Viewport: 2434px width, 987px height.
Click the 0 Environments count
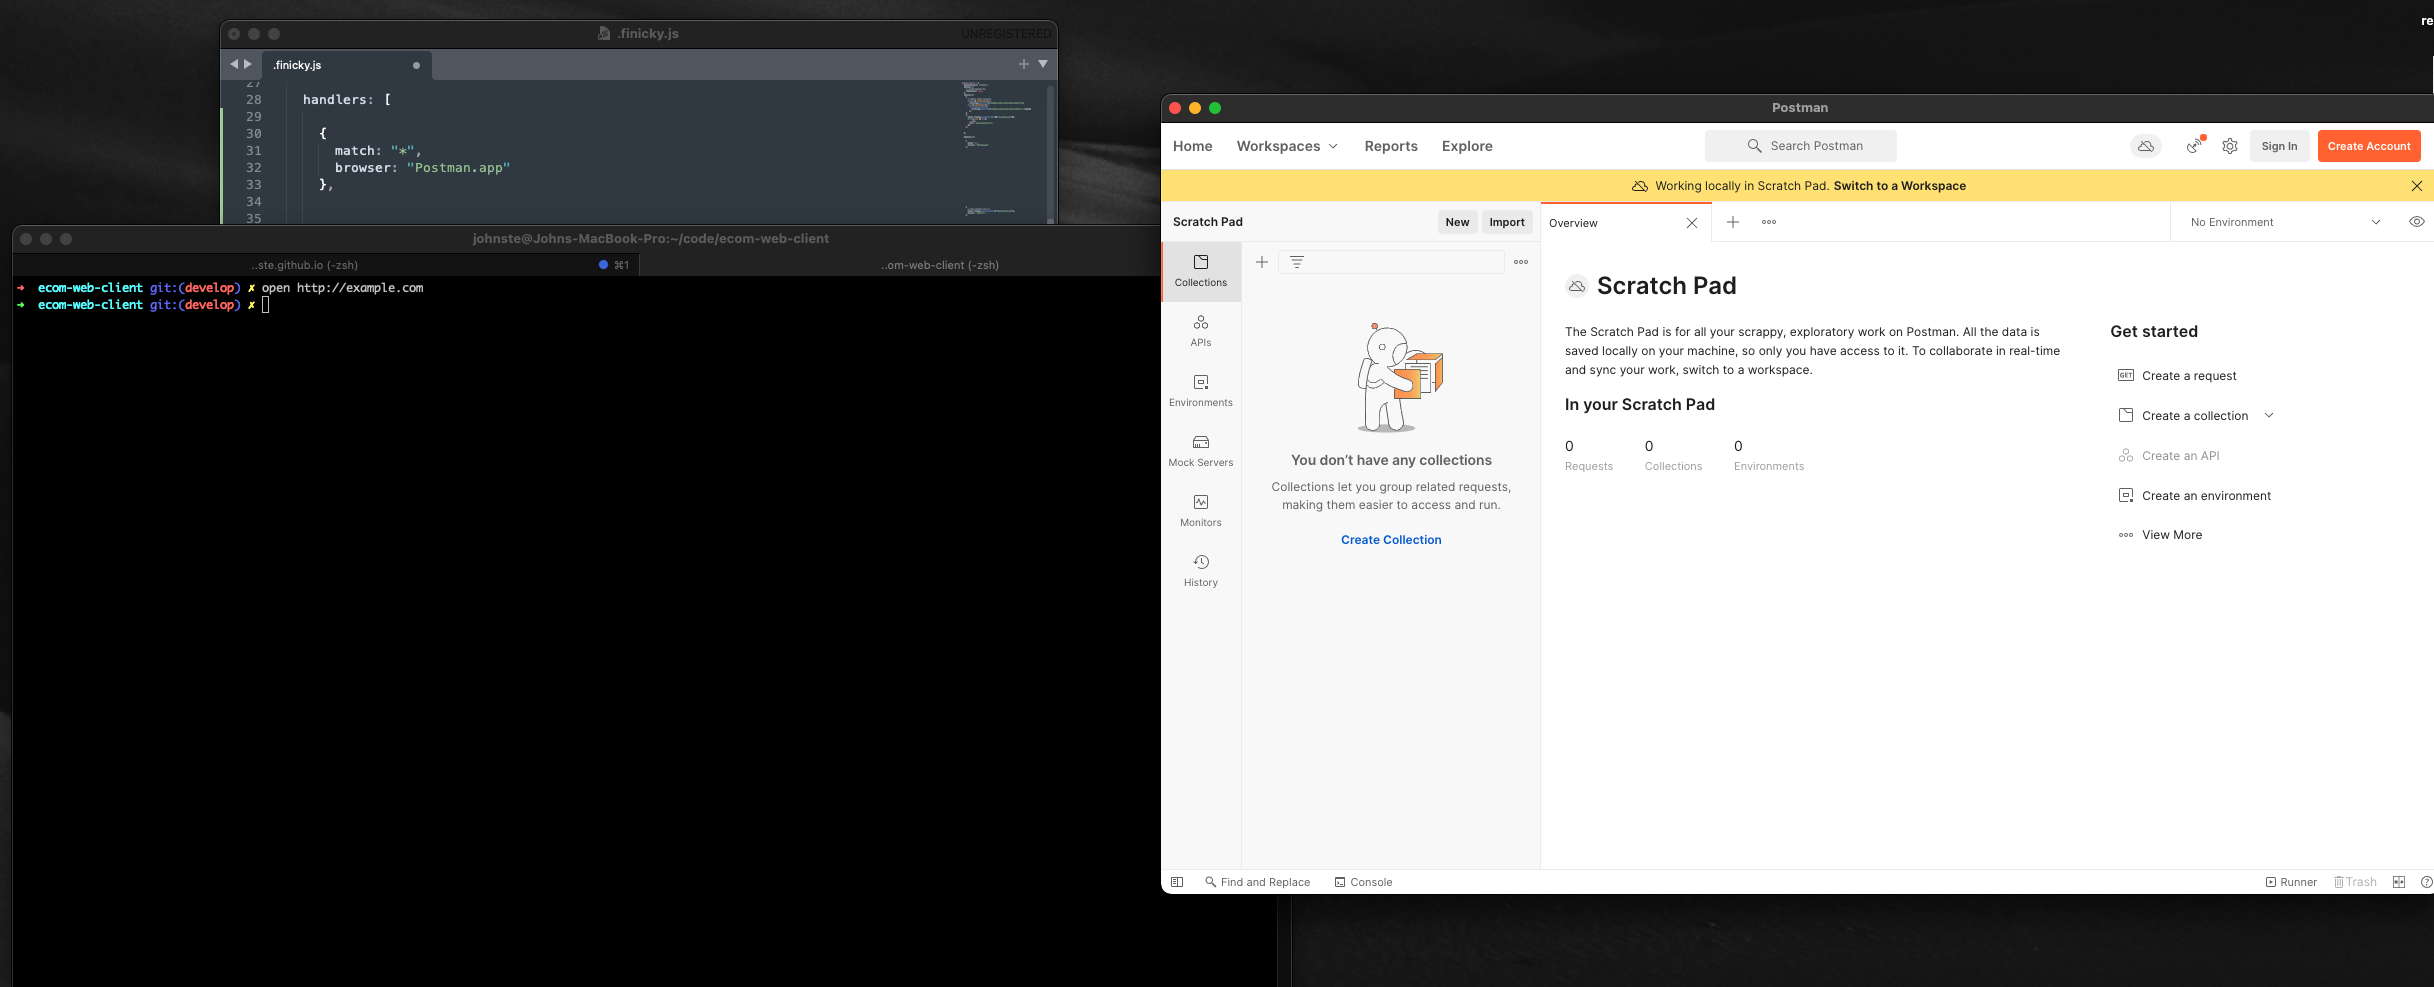1768,455
